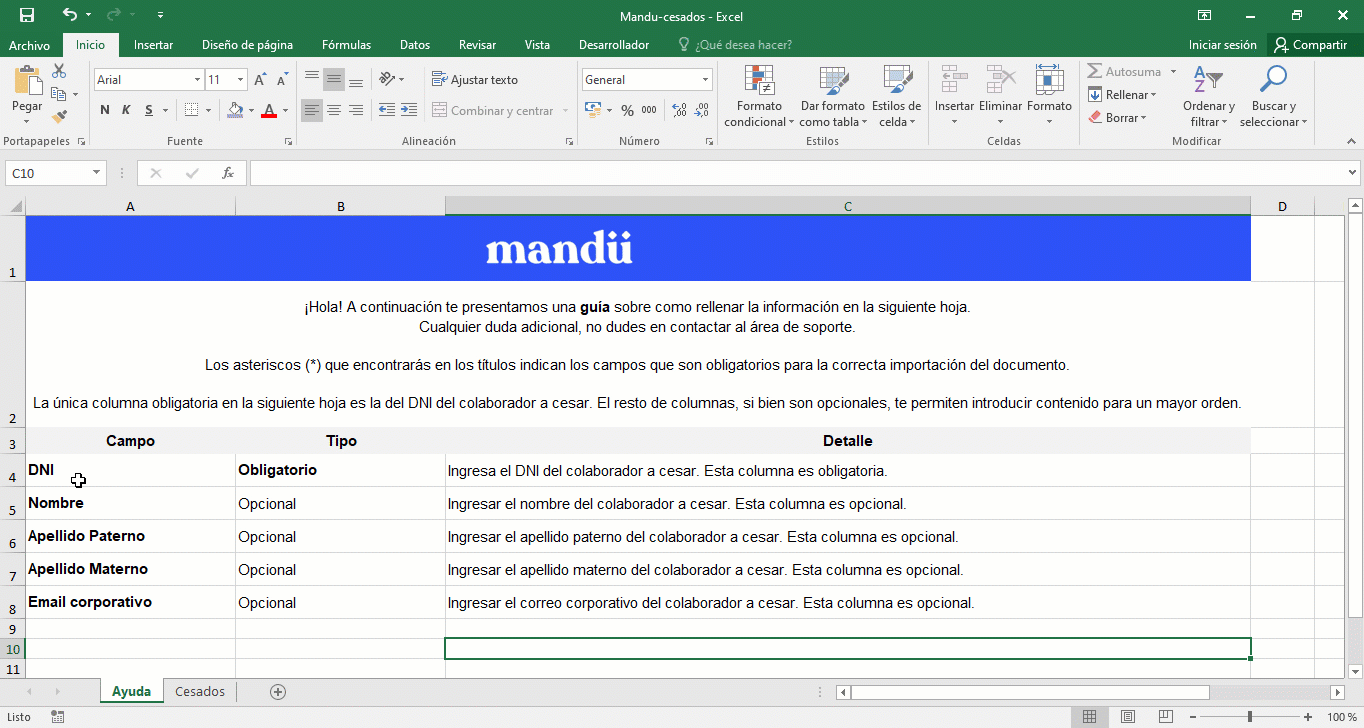Toggle underline (S) formatting

click(x=149, y=110)
